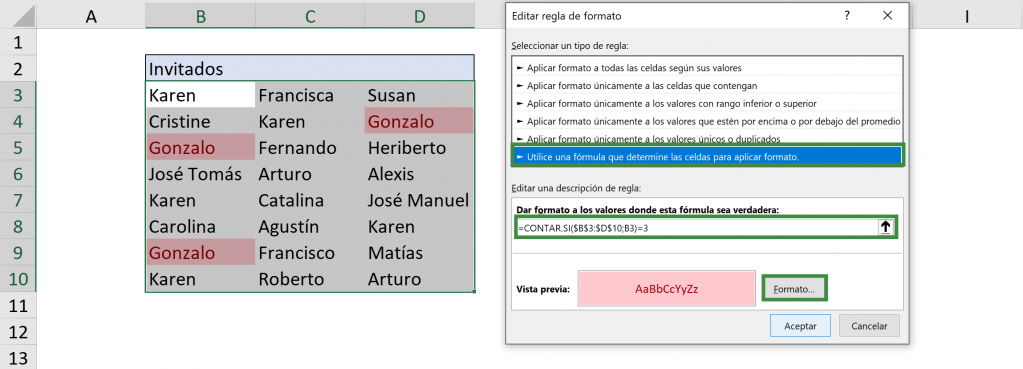Click highlighted Gonzalo in row 5

(200, 148)
